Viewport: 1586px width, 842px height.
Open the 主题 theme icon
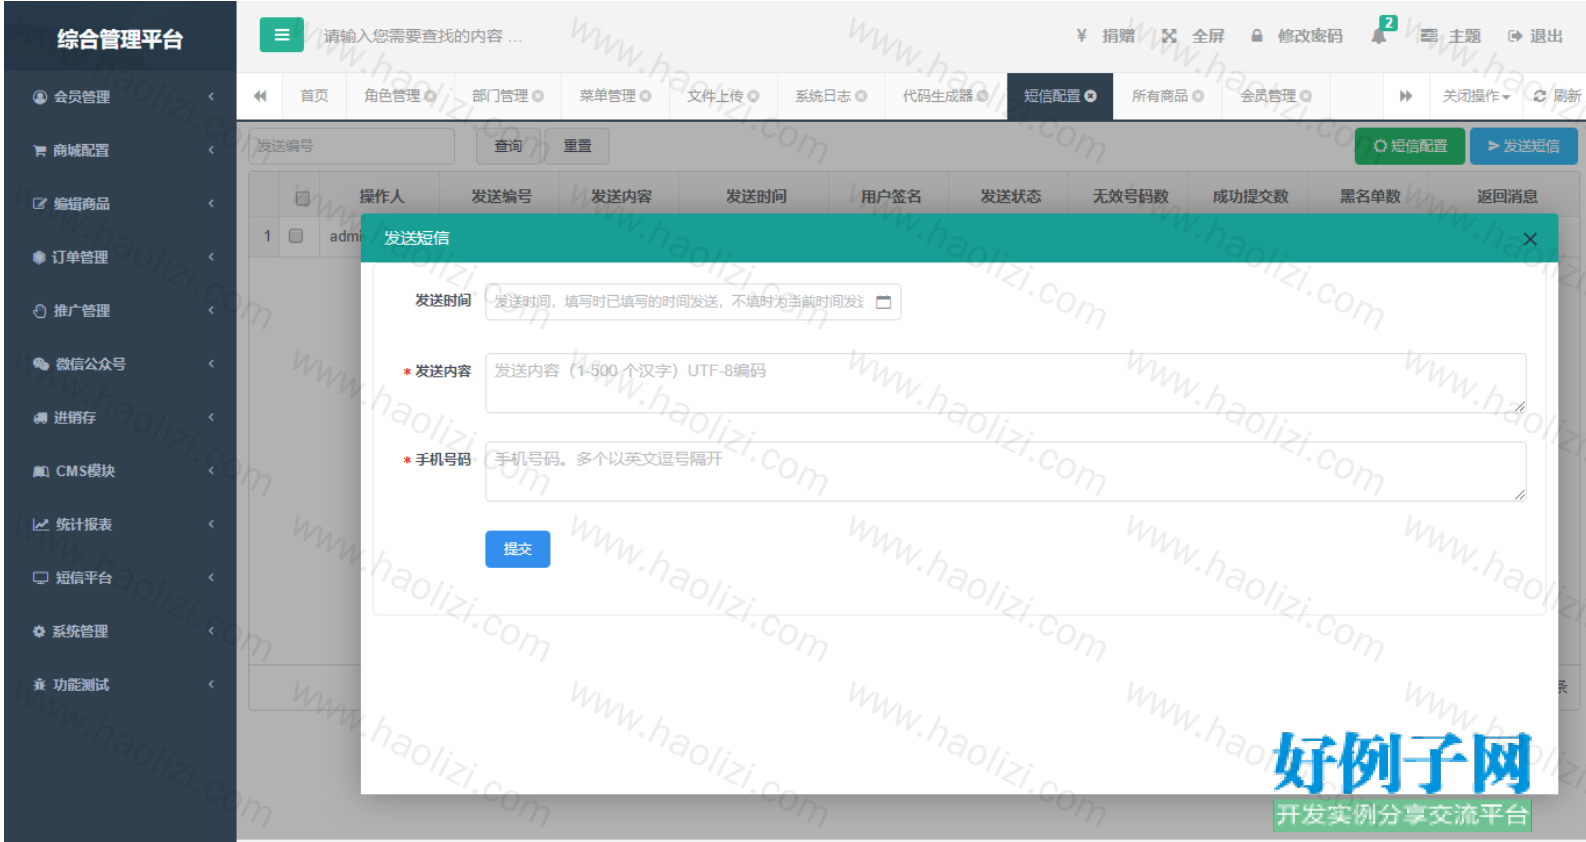point(1429,36)
